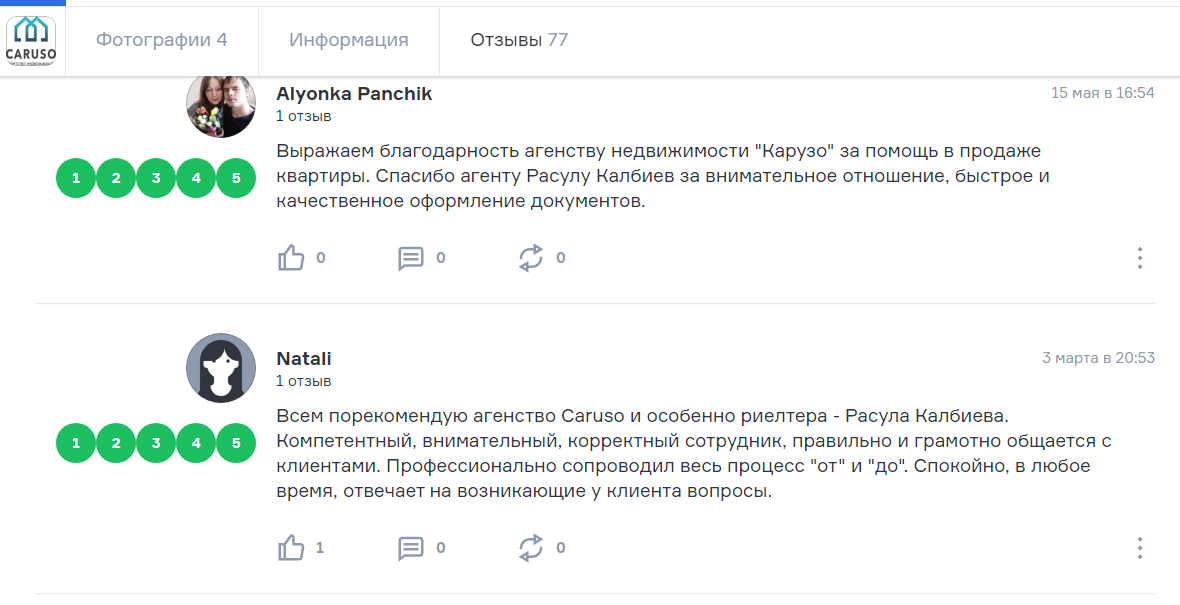This screenshot has height=605, width=1180.
Task: Click Natali's avatar image
Action: coord(221,368)
